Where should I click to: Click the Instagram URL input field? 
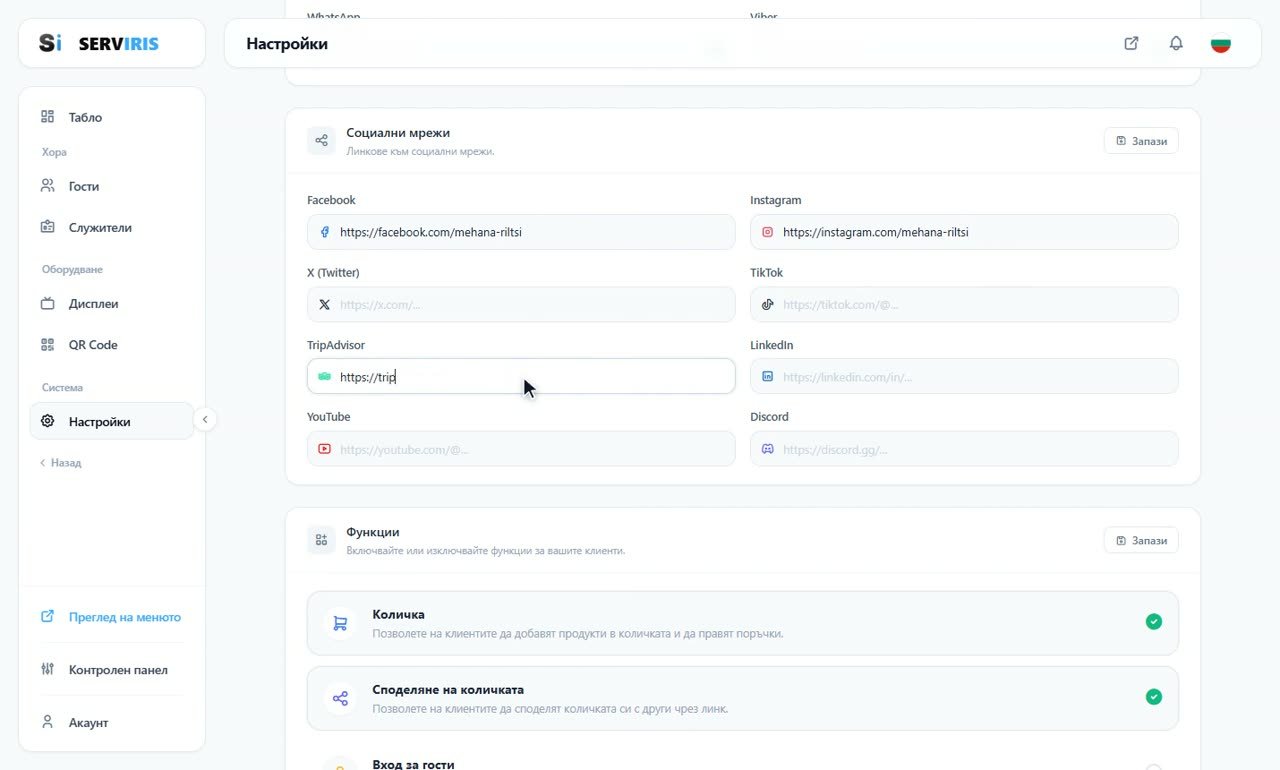tap(964, 232)
